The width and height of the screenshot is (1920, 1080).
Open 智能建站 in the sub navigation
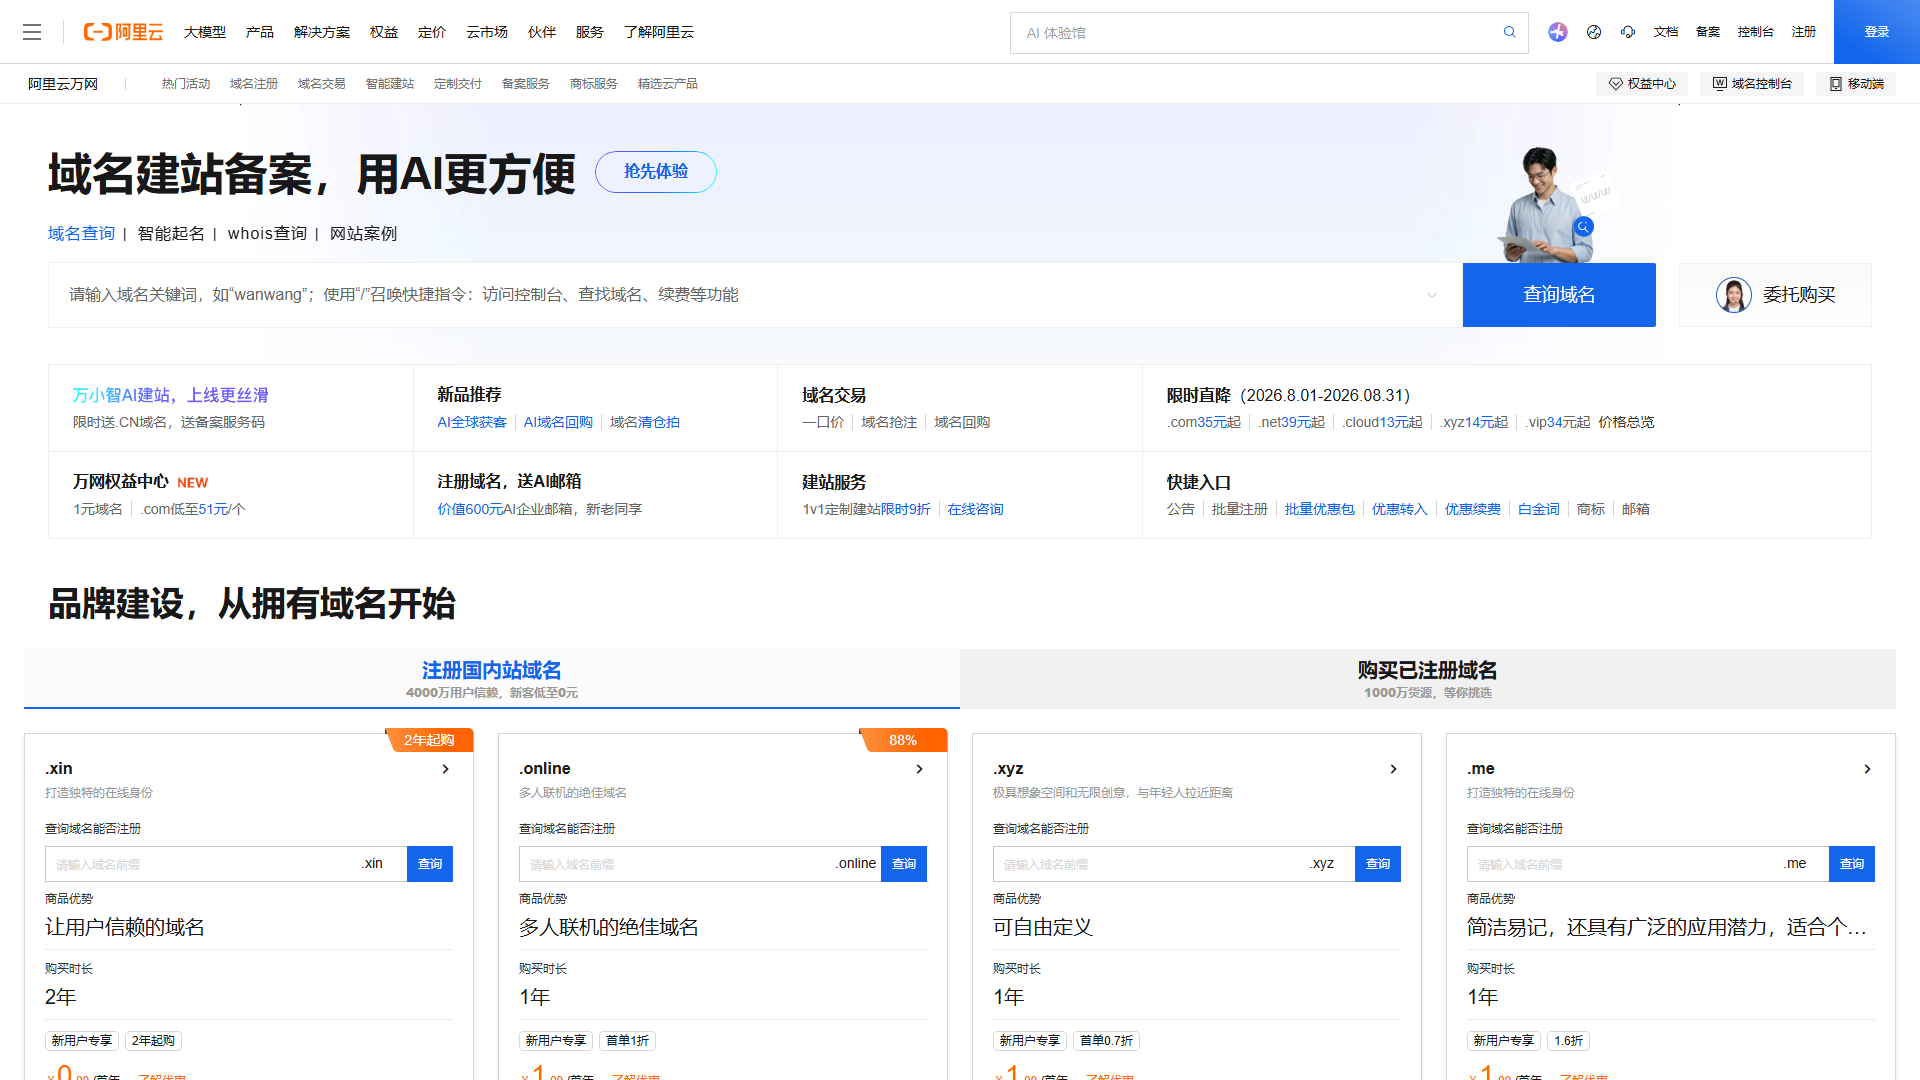(x=390, y=84)
